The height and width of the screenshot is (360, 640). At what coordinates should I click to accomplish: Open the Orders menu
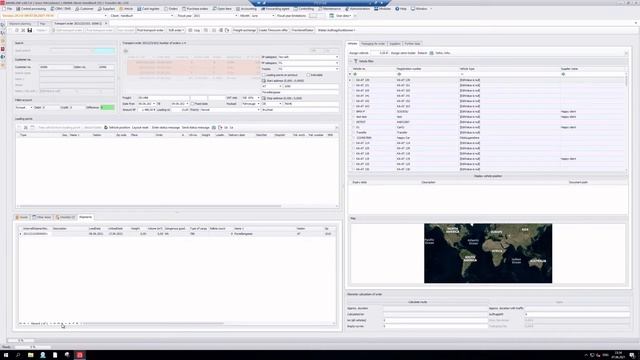[171, 9]
